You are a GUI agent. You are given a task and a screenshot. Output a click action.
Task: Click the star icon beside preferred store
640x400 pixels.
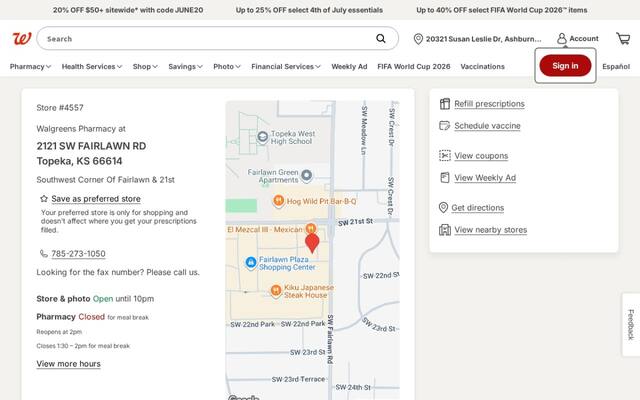pos(44,199)
